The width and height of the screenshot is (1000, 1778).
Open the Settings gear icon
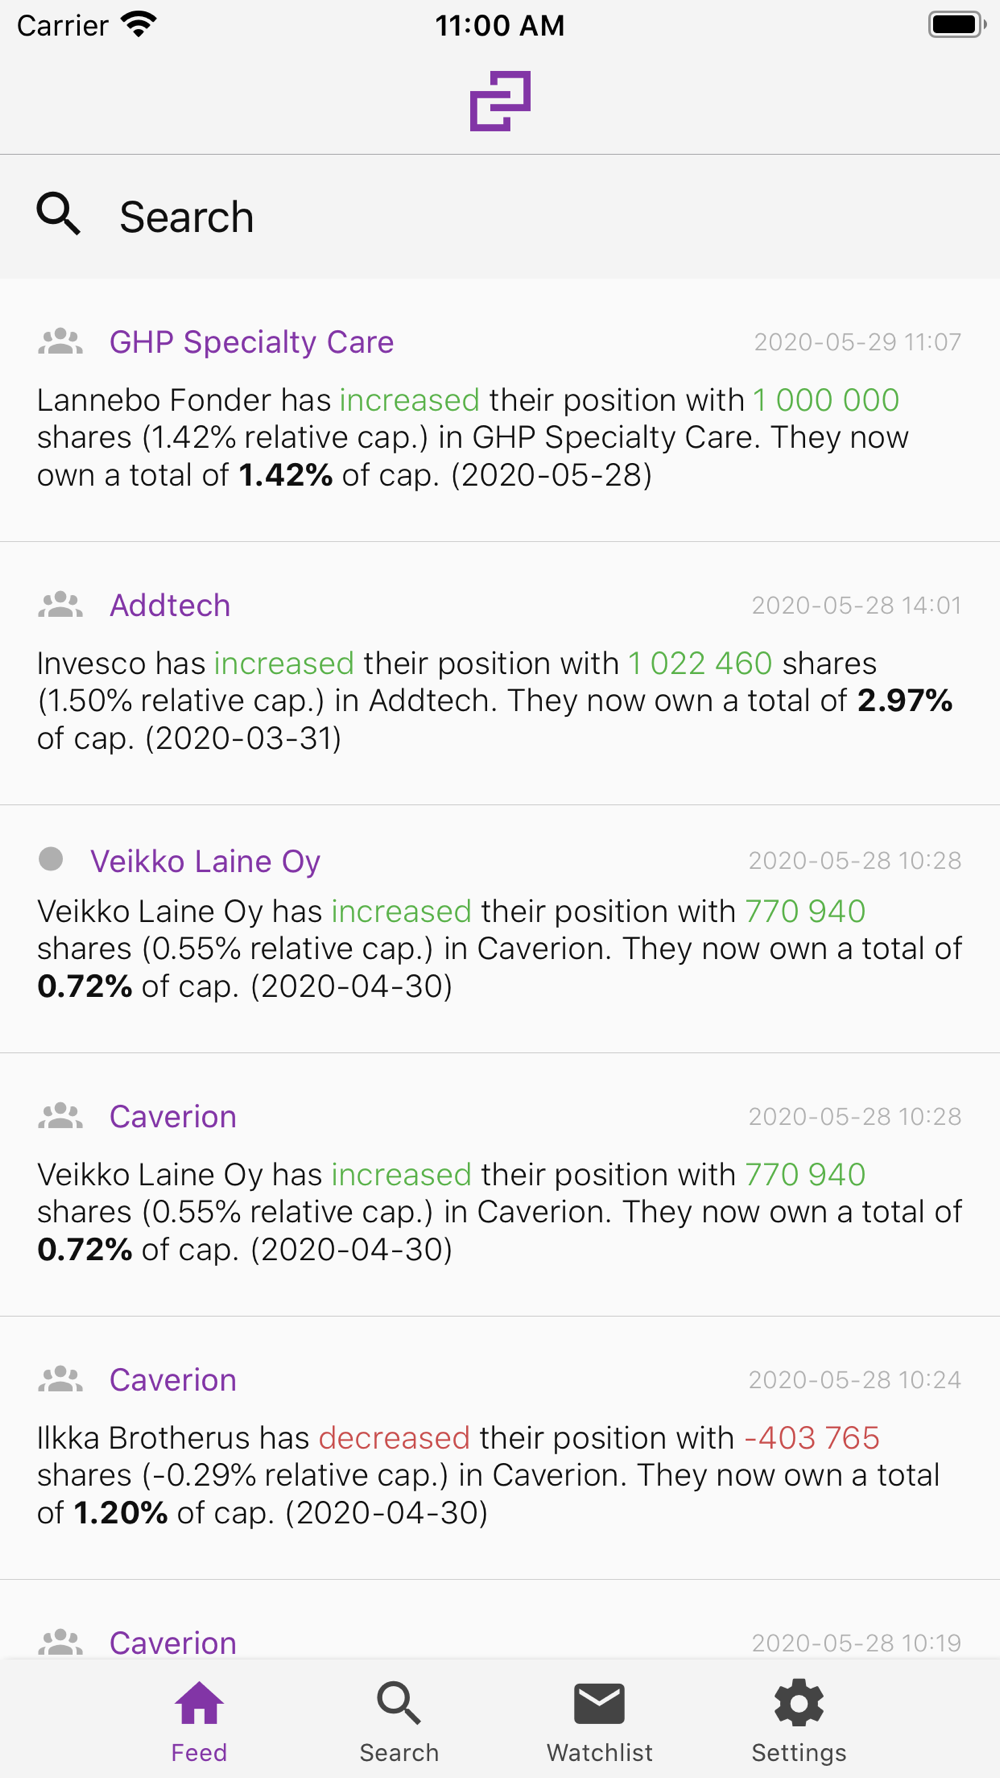(799, 1703)
